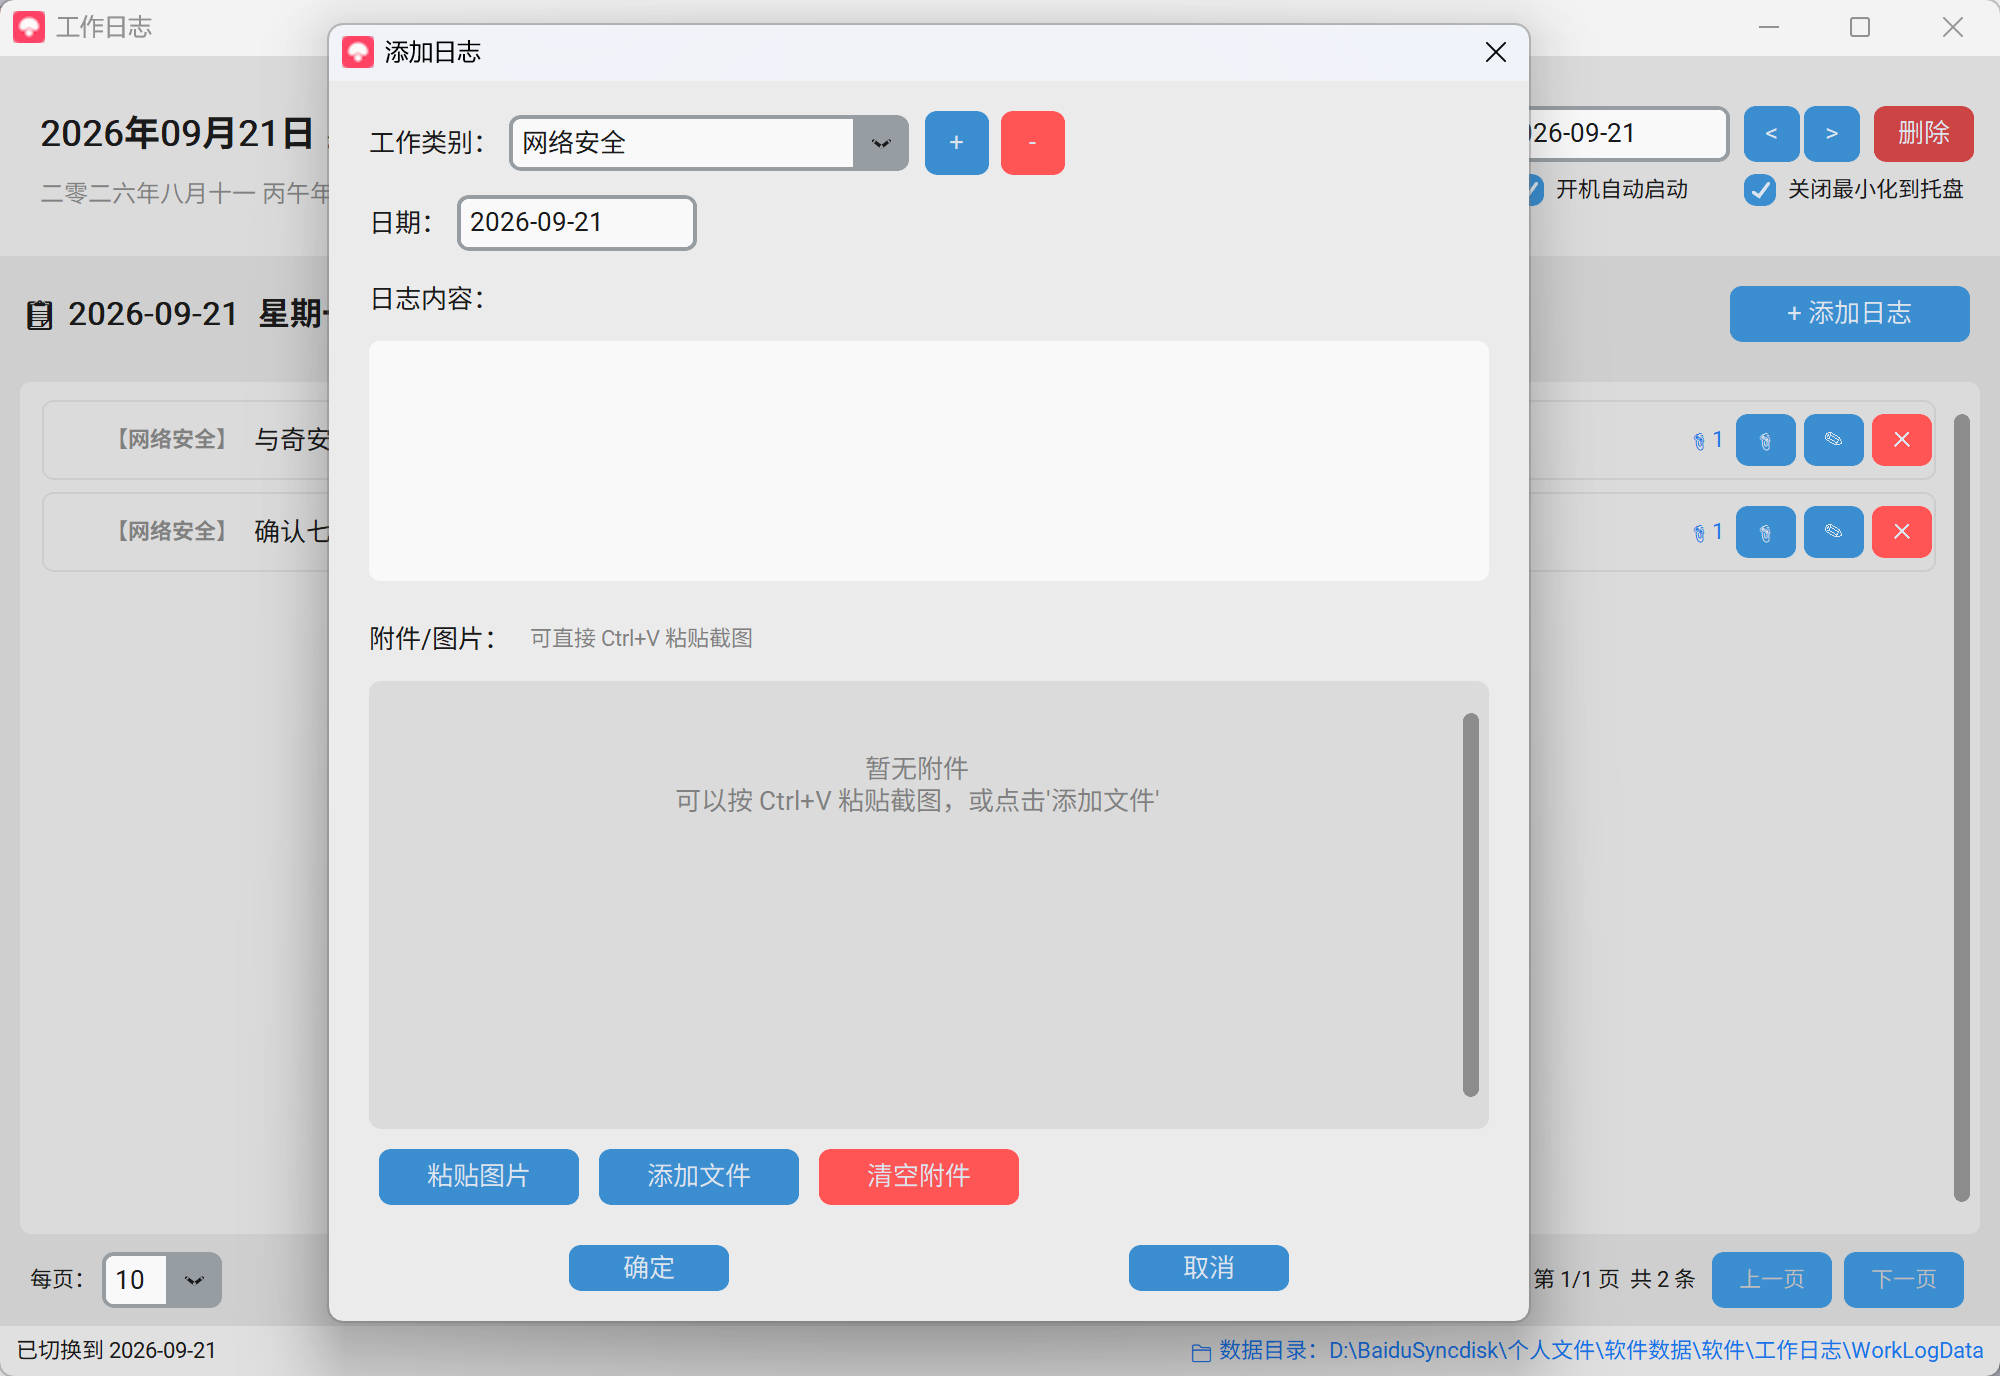Remove work category with the red minus button

coord(1032,143)
